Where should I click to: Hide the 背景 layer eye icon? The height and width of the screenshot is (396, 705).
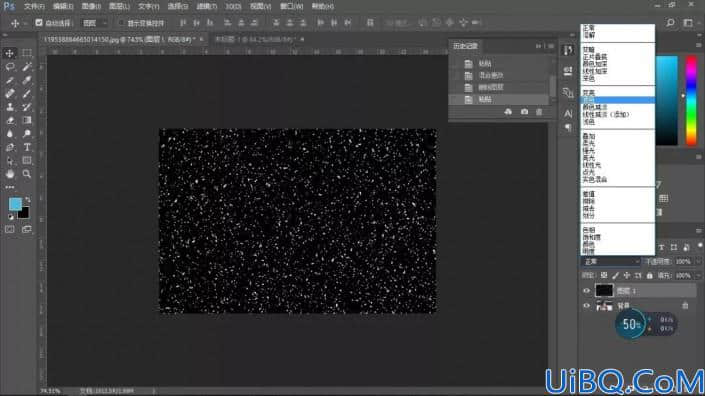tap(586, 306)
